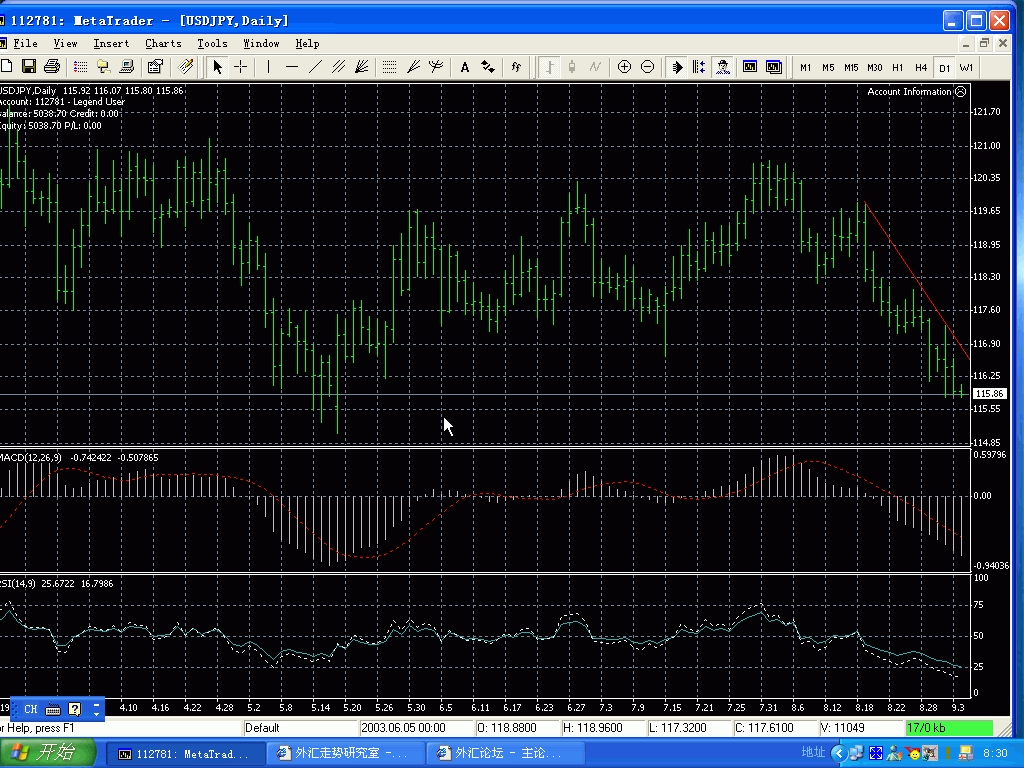Screen dimensions: 1024x768
Task: Click the multiple chart windows icon
Action: pos(773,67)
